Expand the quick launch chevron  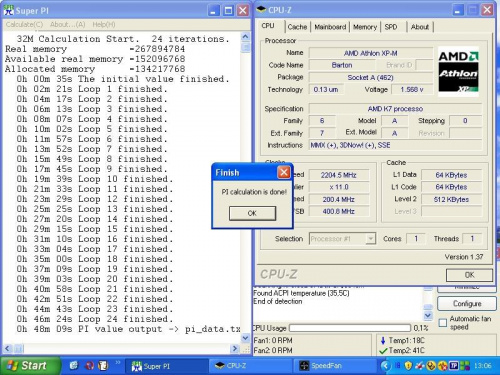(x=118, y=362)
